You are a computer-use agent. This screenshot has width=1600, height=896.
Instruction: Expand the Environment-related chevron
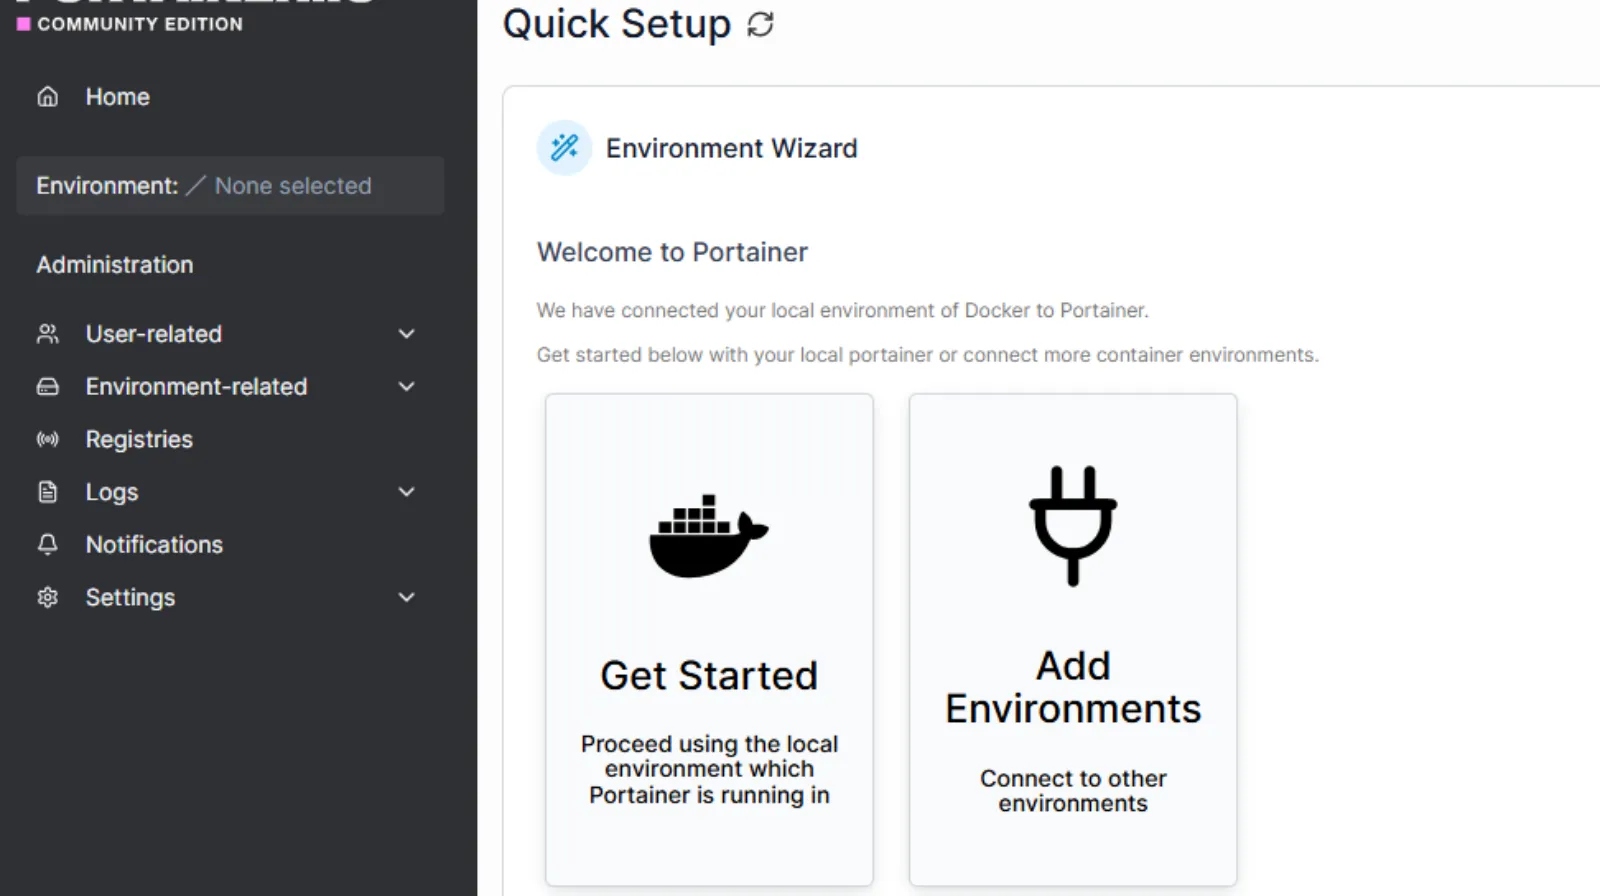click(x=406, y=387)
